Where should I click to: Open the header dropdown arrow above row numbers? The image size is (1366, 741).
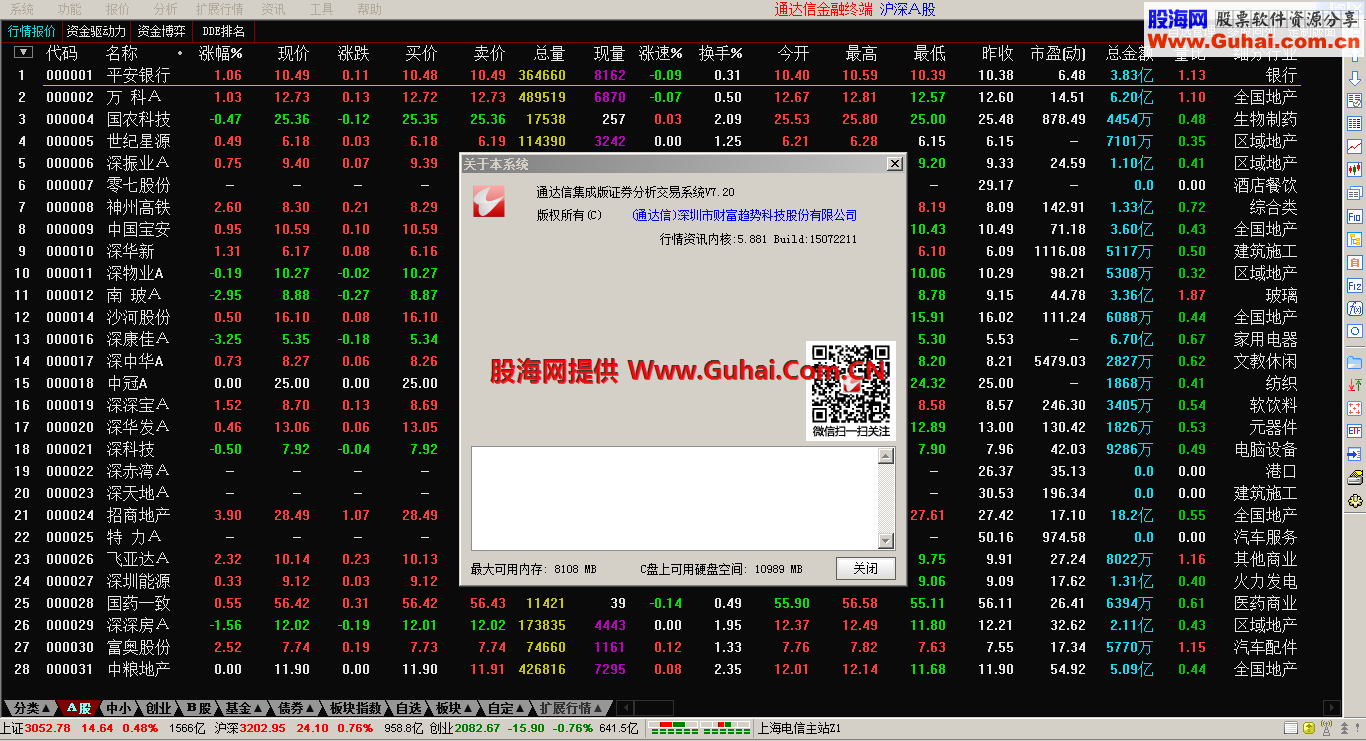coord(23,52)
